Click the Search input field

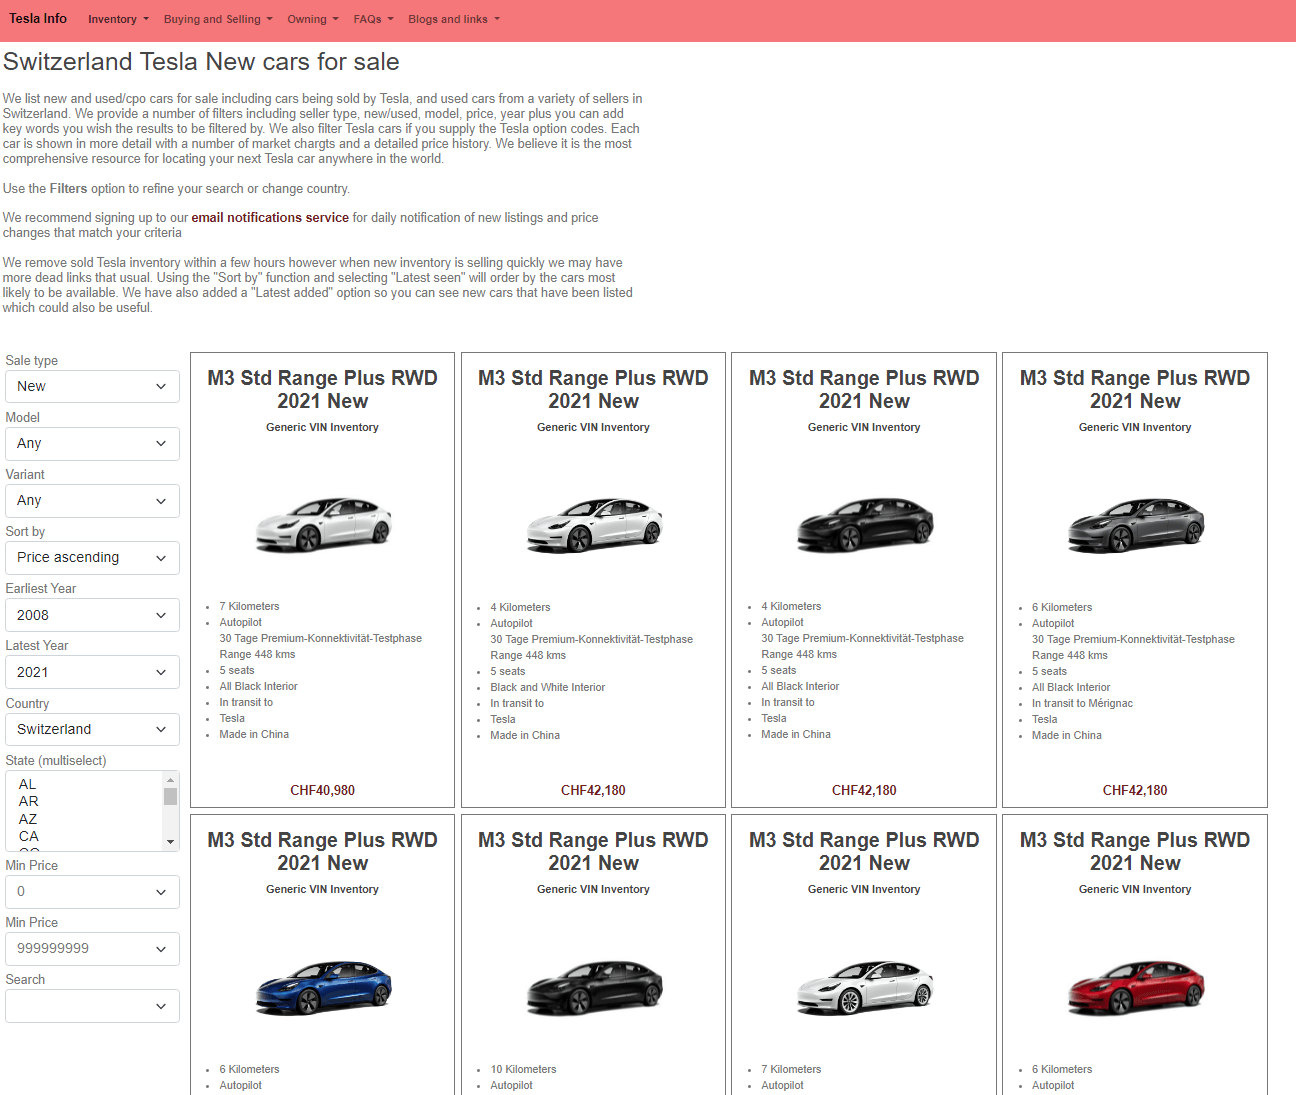tap(92, 1006)
